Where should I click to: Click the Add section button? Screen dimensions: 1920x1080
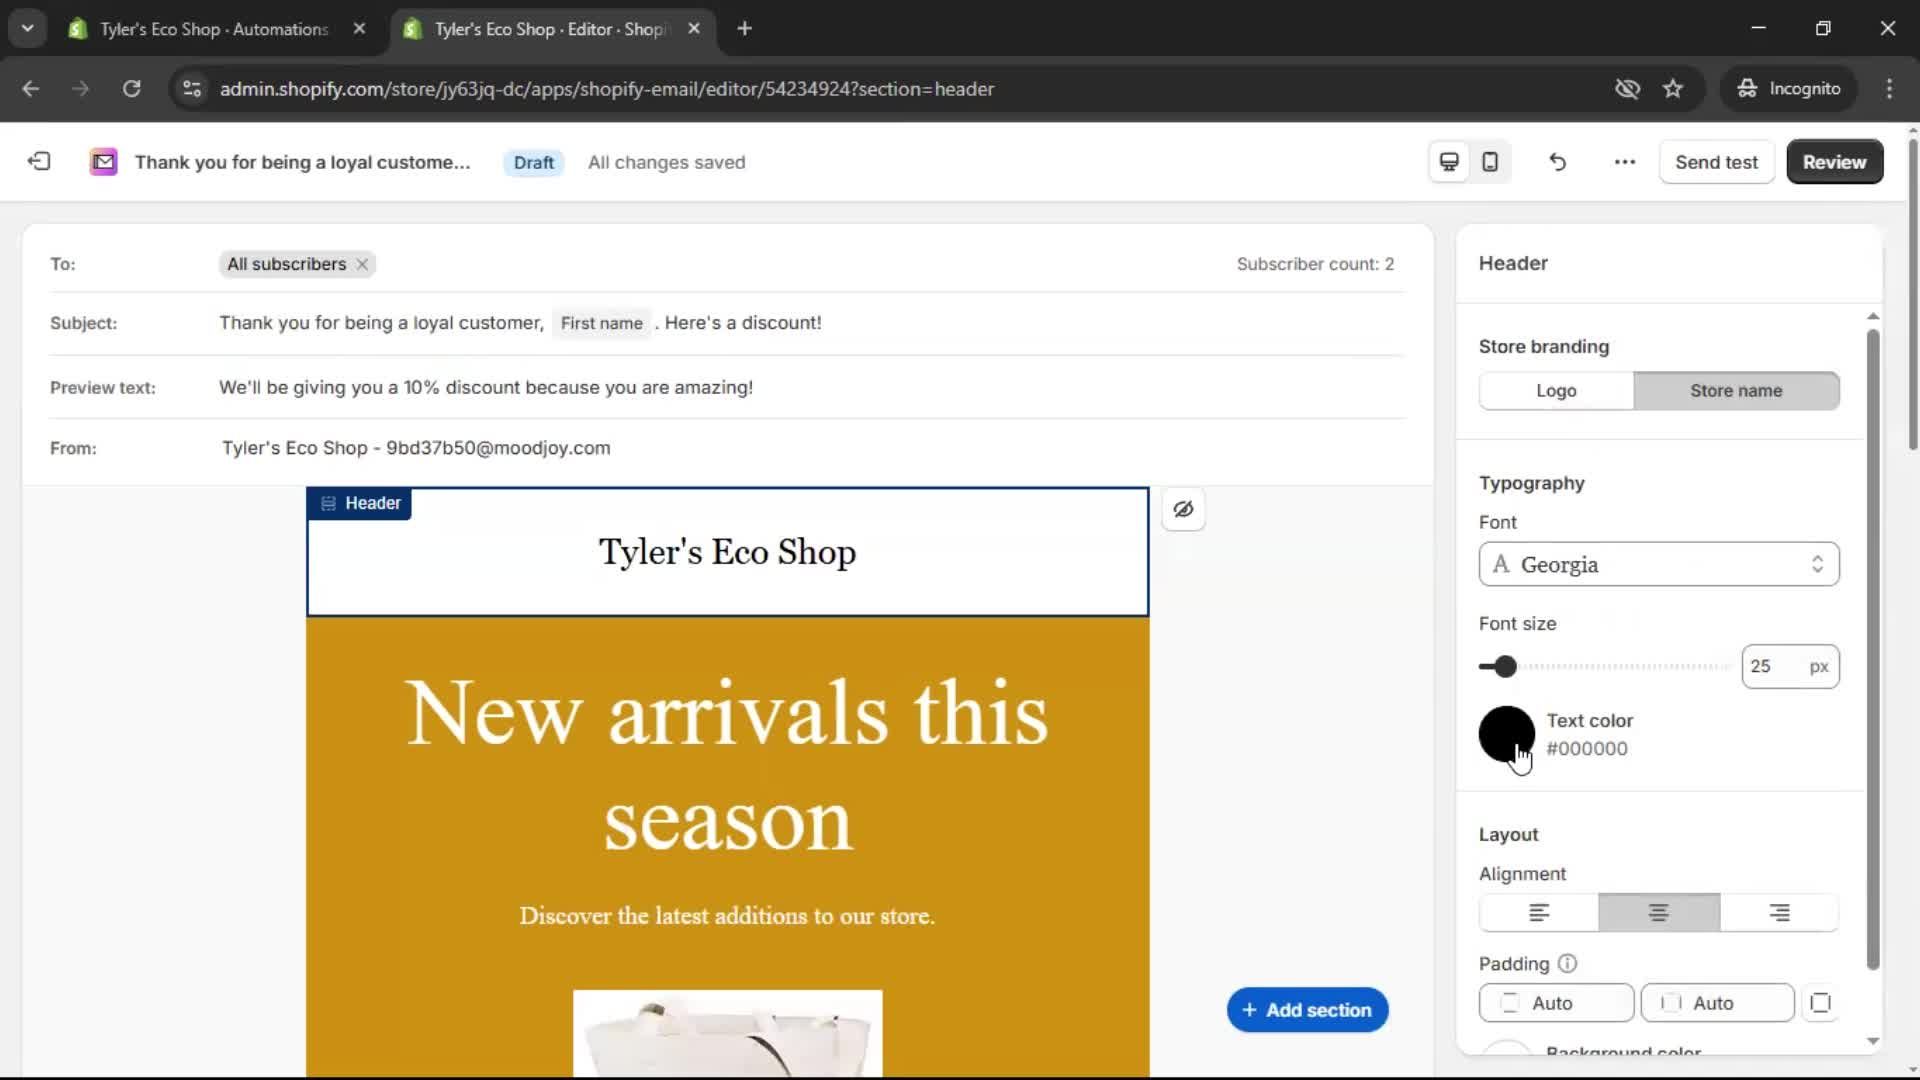1306,1009
